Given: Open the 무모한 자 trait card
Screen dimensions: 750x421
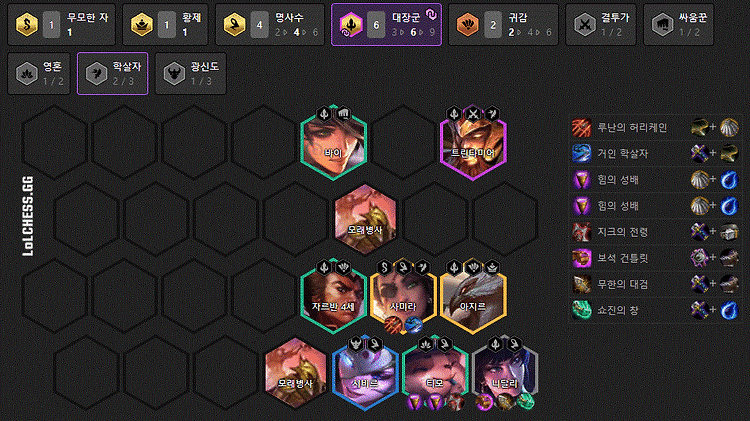Looking at the screenshot, I should pos(62,25).
